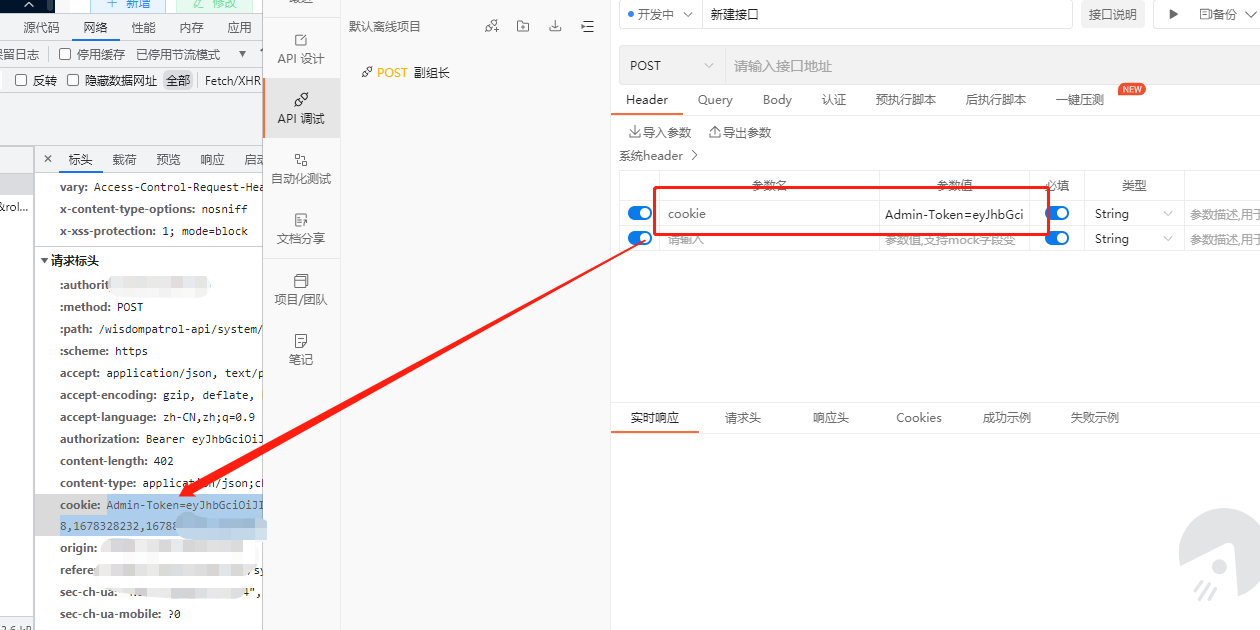1260x630 pixels.
Task: Open the 笔记 sidebar section
Action: (301, 349)
